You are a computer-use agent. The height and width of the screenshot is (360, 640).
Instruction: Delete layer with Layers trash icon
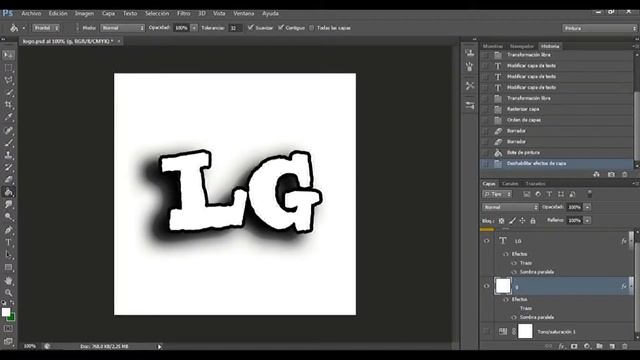click(x=624, y=346)
